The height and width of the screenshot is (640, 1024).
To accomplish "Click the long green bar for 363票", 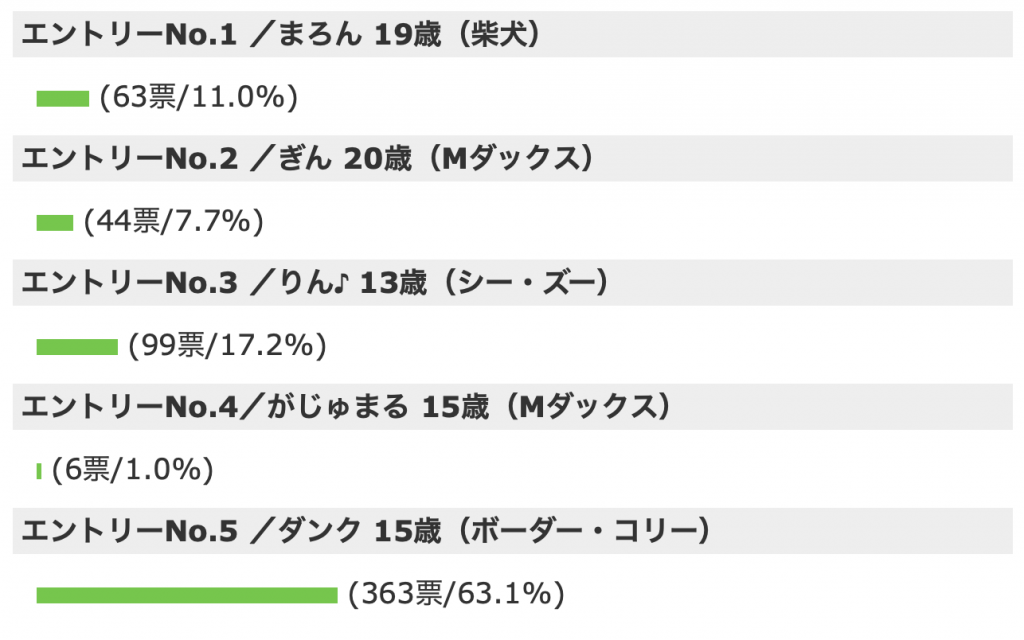I will coord(187,595).
